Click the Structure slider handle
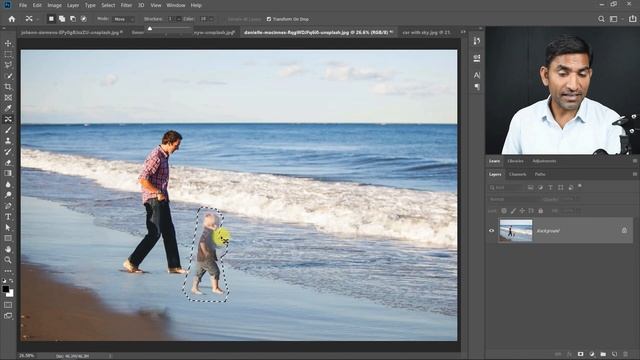The width and height of the screenshot is (640, 360). click(150, 29)
